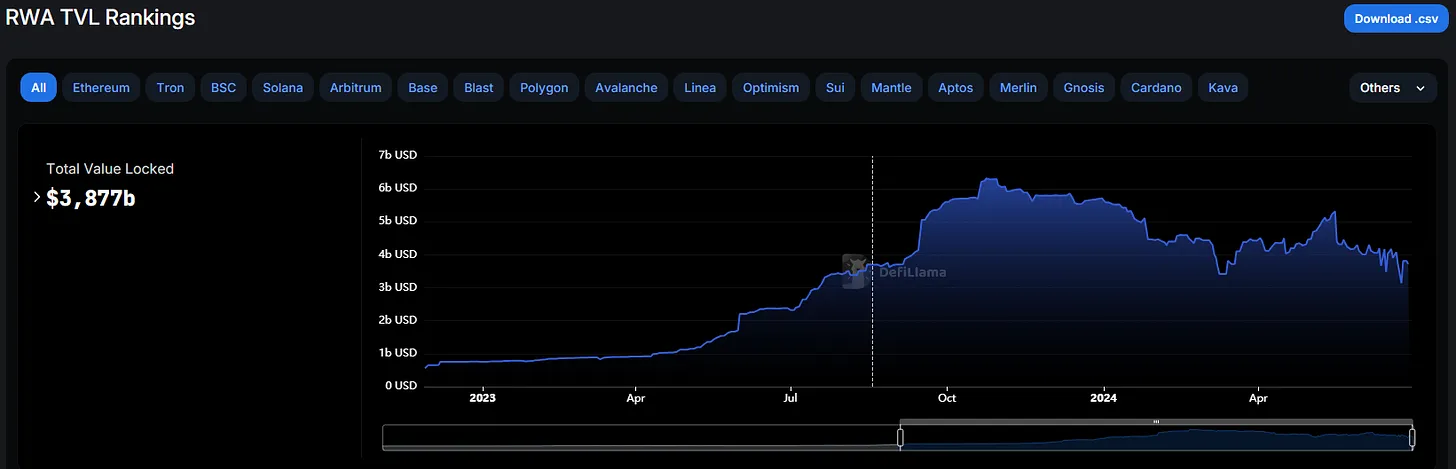Filter rankings by Optimism

pyautogui.click(x=771, y=88)
